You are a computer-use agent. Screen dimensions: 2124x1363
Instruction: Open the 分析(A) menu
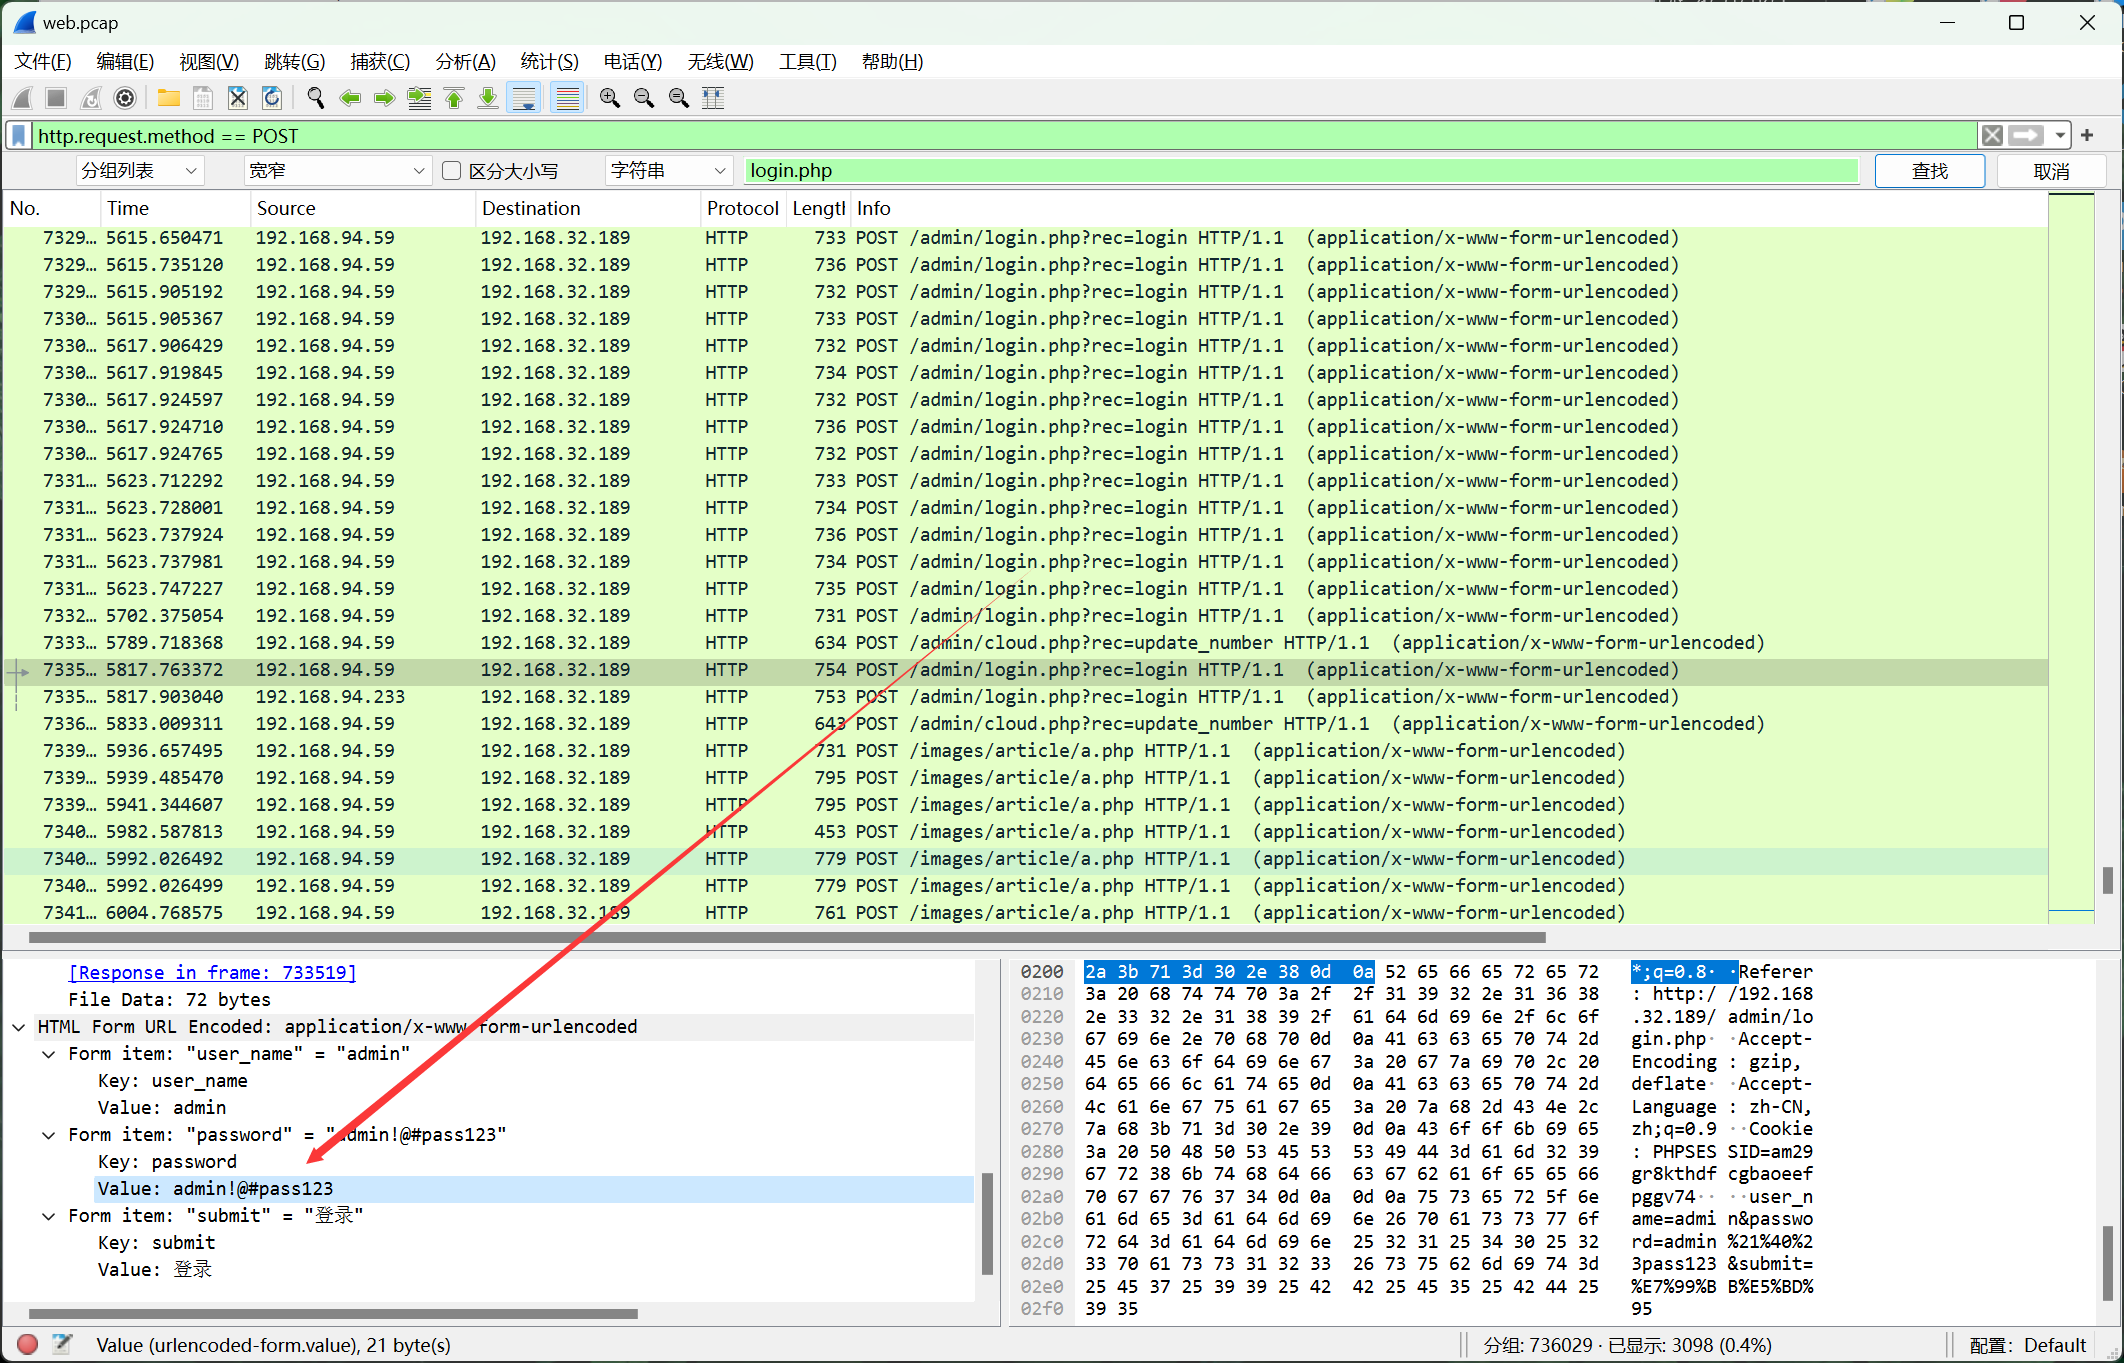(465, 62)
